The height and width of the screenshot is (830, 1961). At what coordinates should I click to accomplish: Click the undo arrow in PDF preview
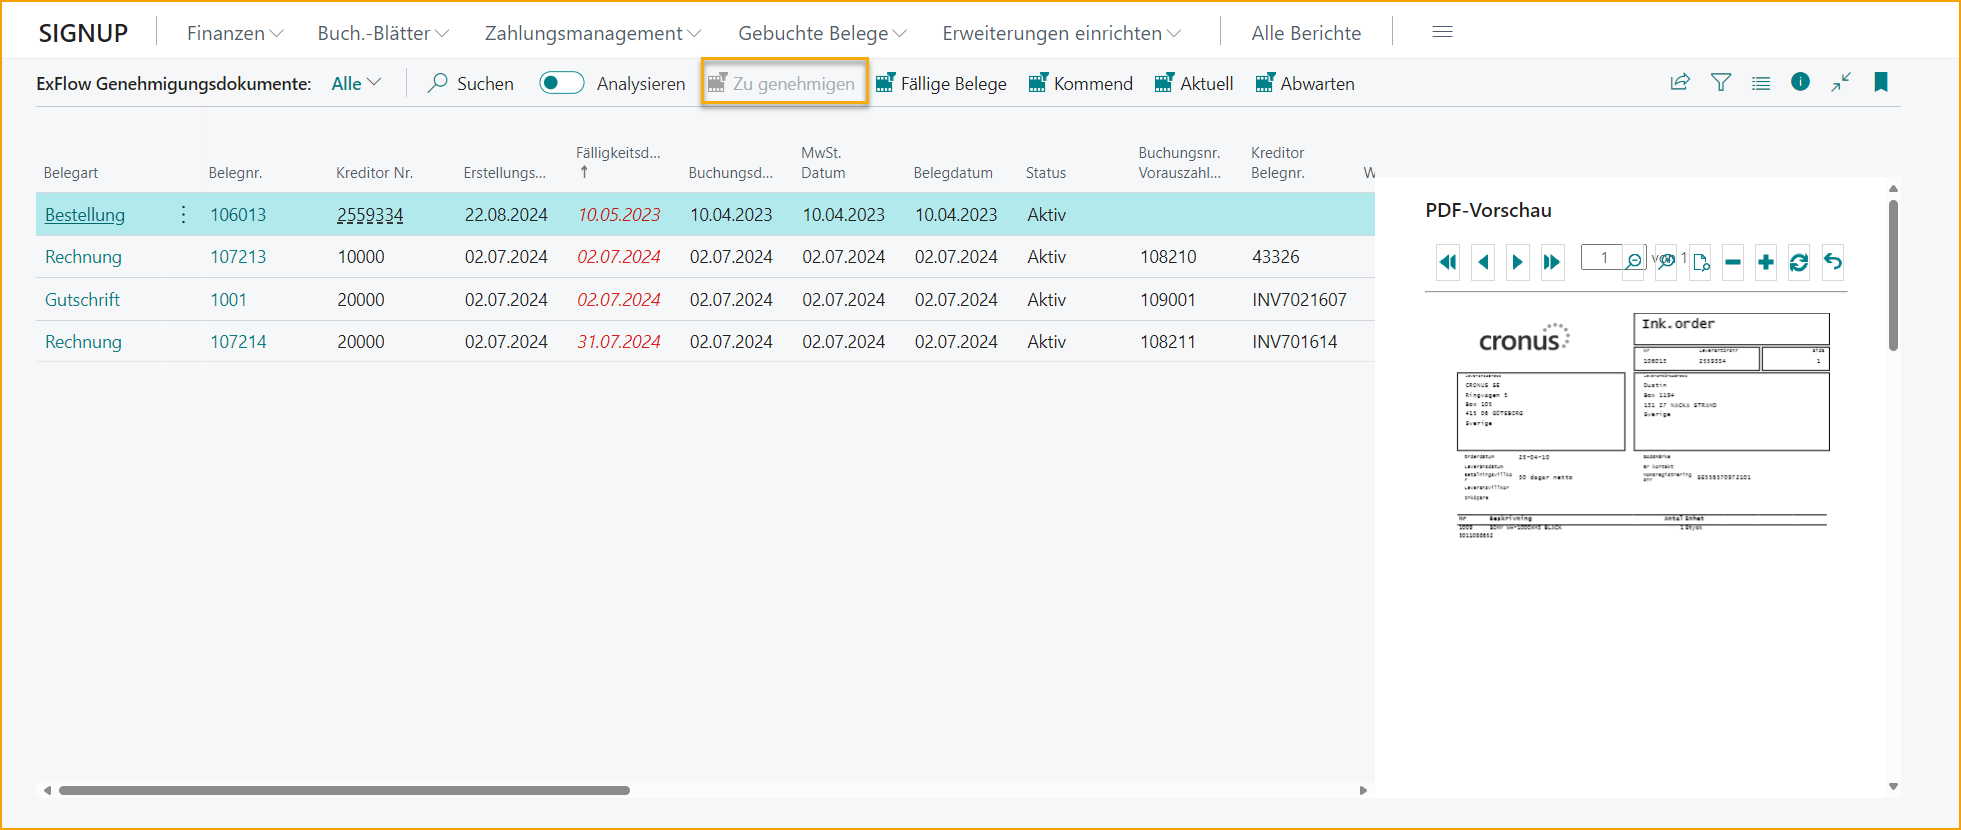[x=1833, y=262]
